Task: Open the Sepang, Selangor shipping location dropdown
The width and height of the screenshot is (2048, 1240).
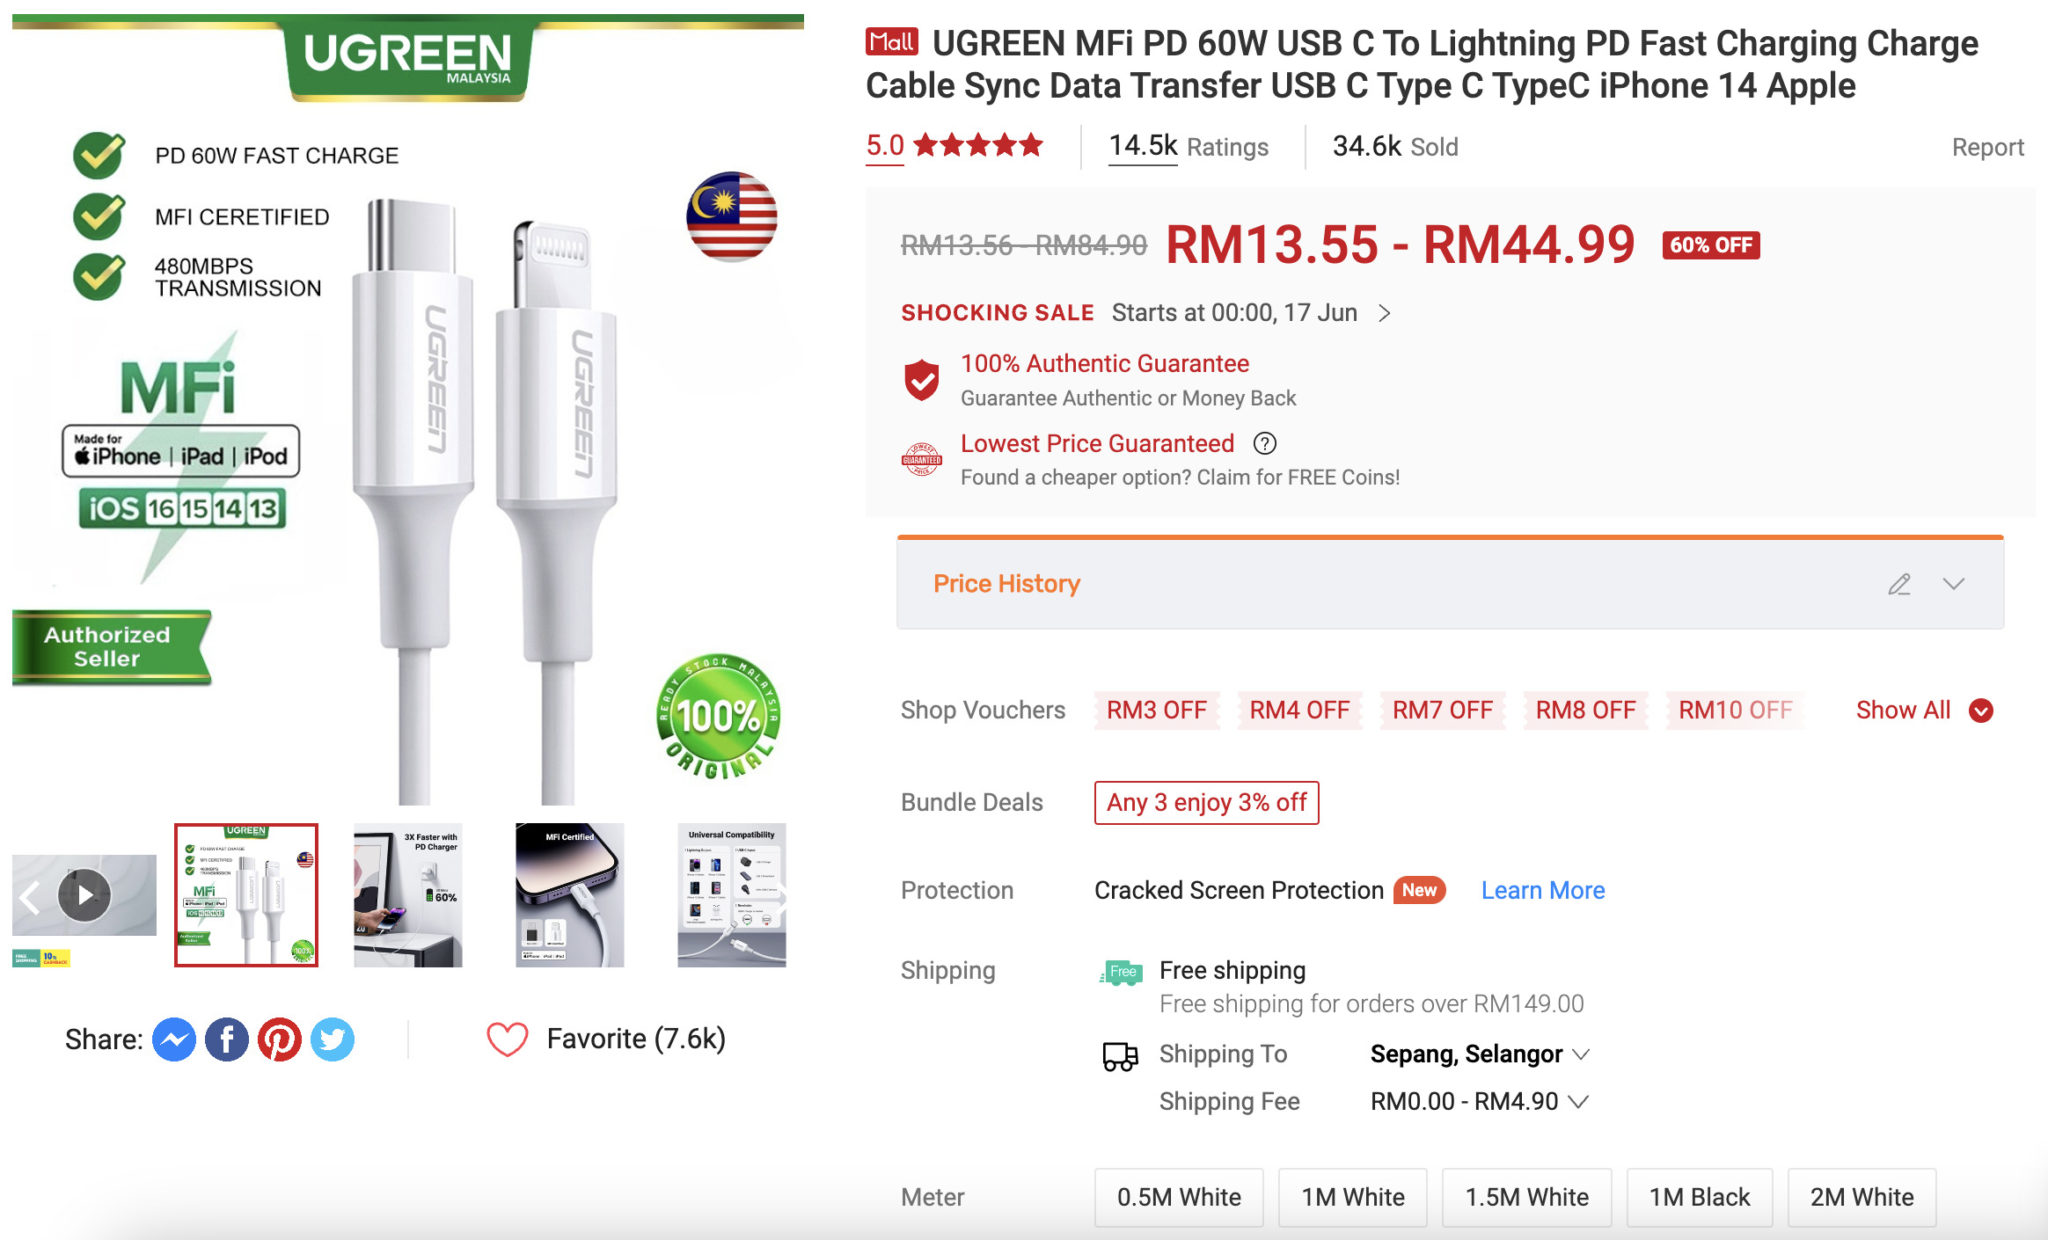Action: pos(1479,1054)
